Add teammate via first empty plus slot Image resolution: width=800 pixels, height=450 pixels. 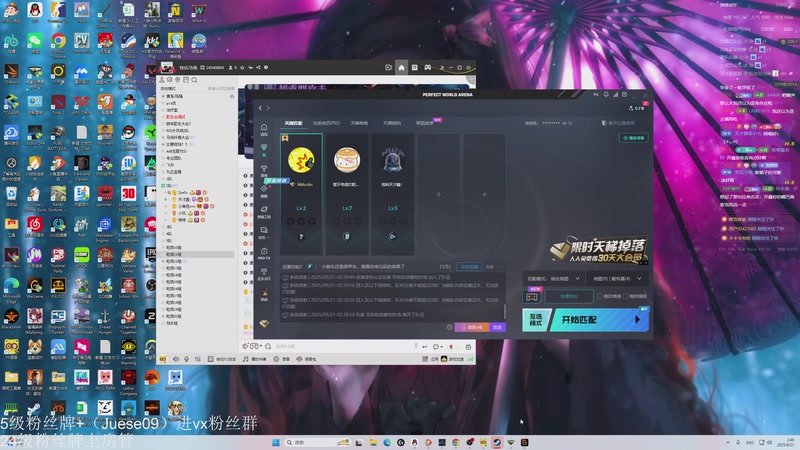pos(438,194)
